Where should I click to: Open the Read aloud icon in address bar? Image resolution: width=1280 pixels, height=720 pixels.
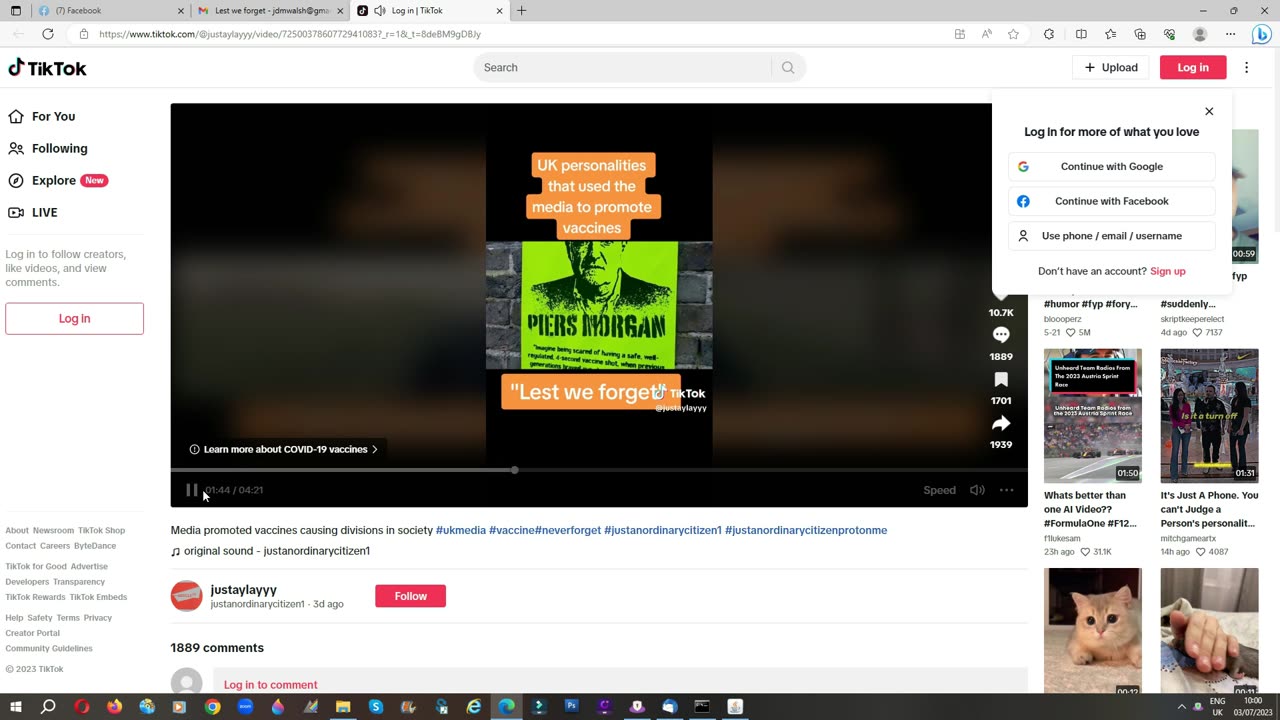[986, 34]
